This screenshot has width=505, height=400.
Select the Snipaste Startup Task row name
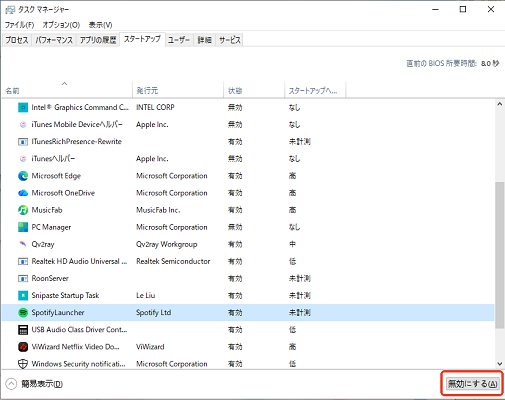pos(65,295)
